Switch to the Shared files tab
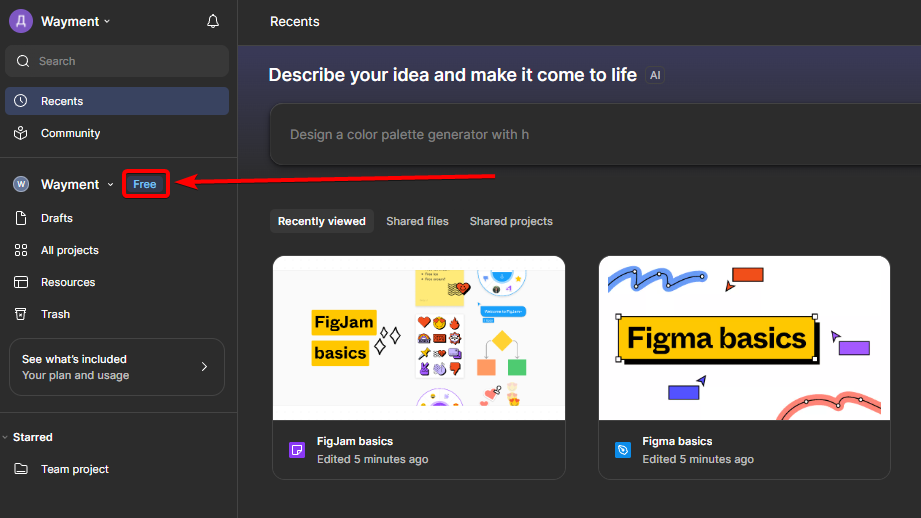The width and height of the screenshot is (921, 518). click(417, 221)
